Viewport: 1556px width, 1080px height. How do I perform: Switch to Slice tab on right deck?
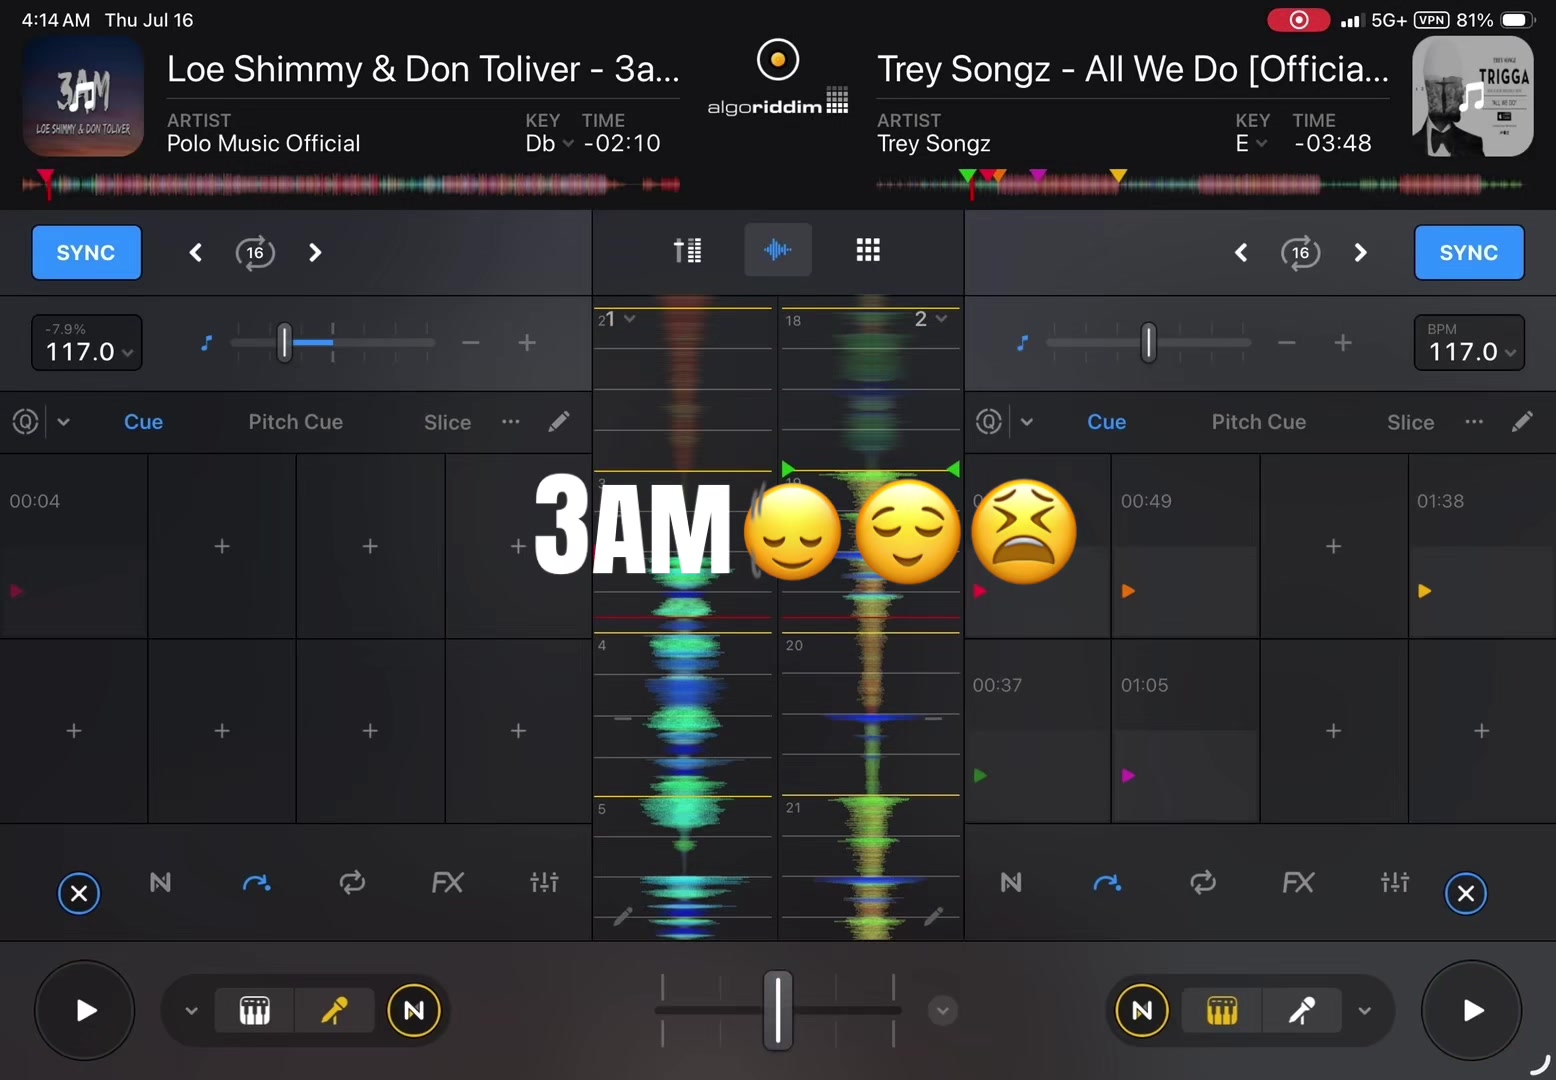(x=1410, y=422)
